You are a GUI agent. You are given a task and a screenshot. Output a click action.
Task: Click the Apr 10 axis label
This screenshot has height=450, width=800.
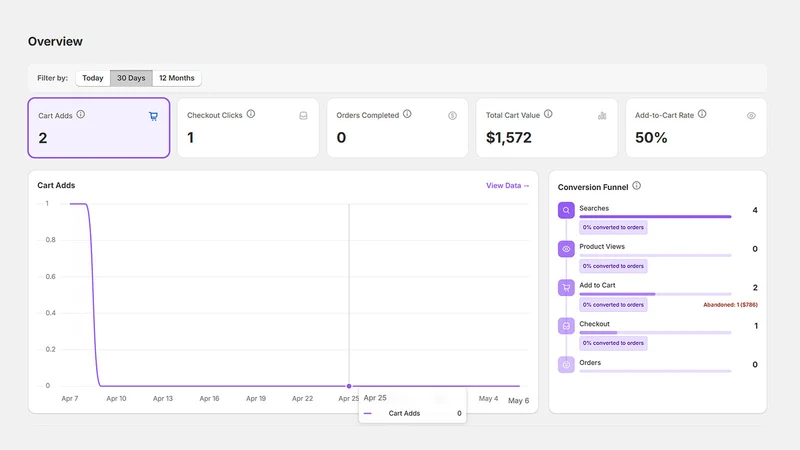pos(116,398)
